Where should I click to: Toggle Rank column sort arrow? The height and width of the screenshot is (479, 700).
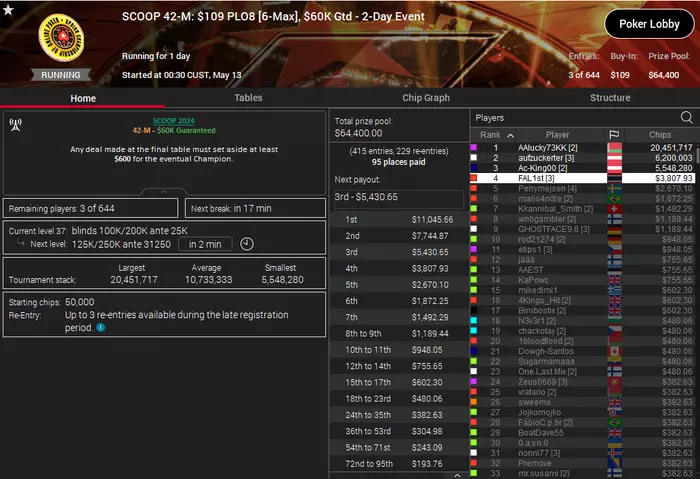[x=510, y=135]
